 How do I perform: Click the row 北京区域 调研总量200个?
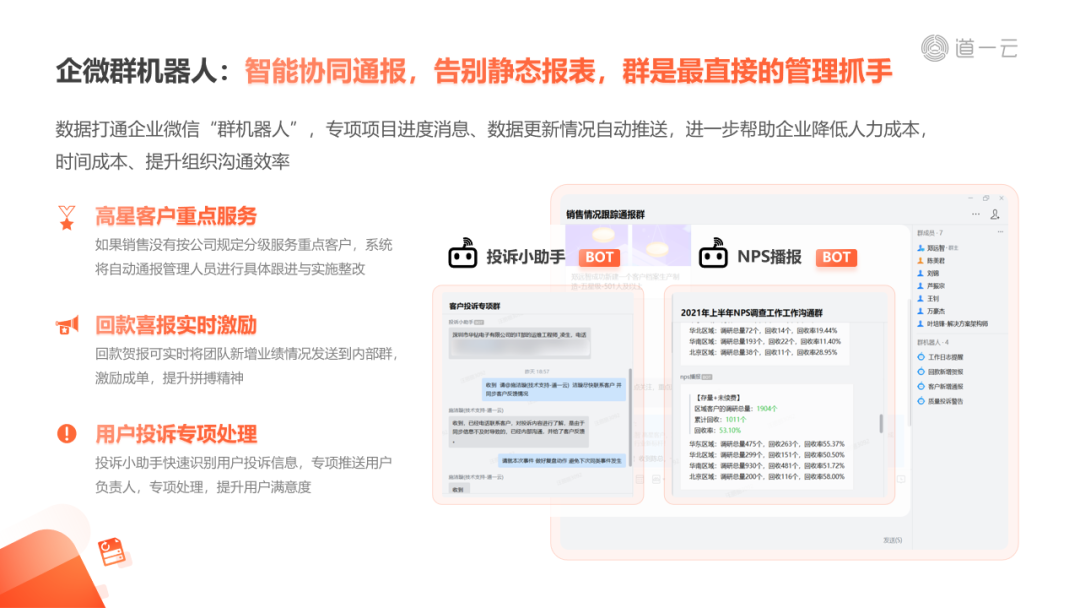point(767,476)
